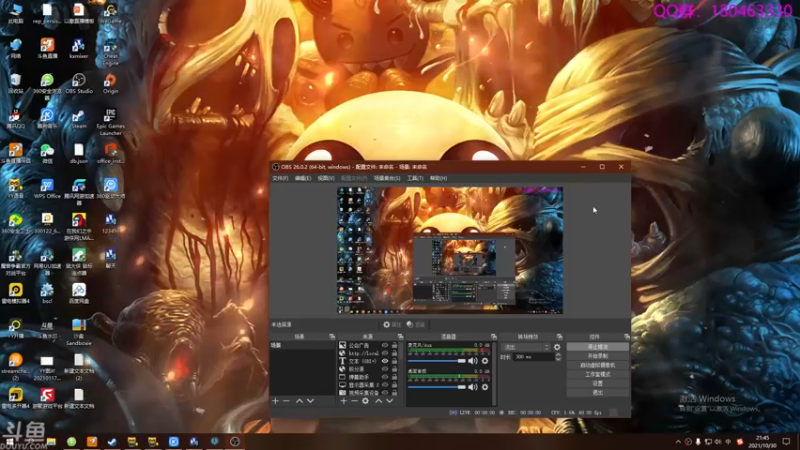Toggle visibility of the 显示器采集 2 source
This screenshot has width=800, height=450.
(385, 385)
